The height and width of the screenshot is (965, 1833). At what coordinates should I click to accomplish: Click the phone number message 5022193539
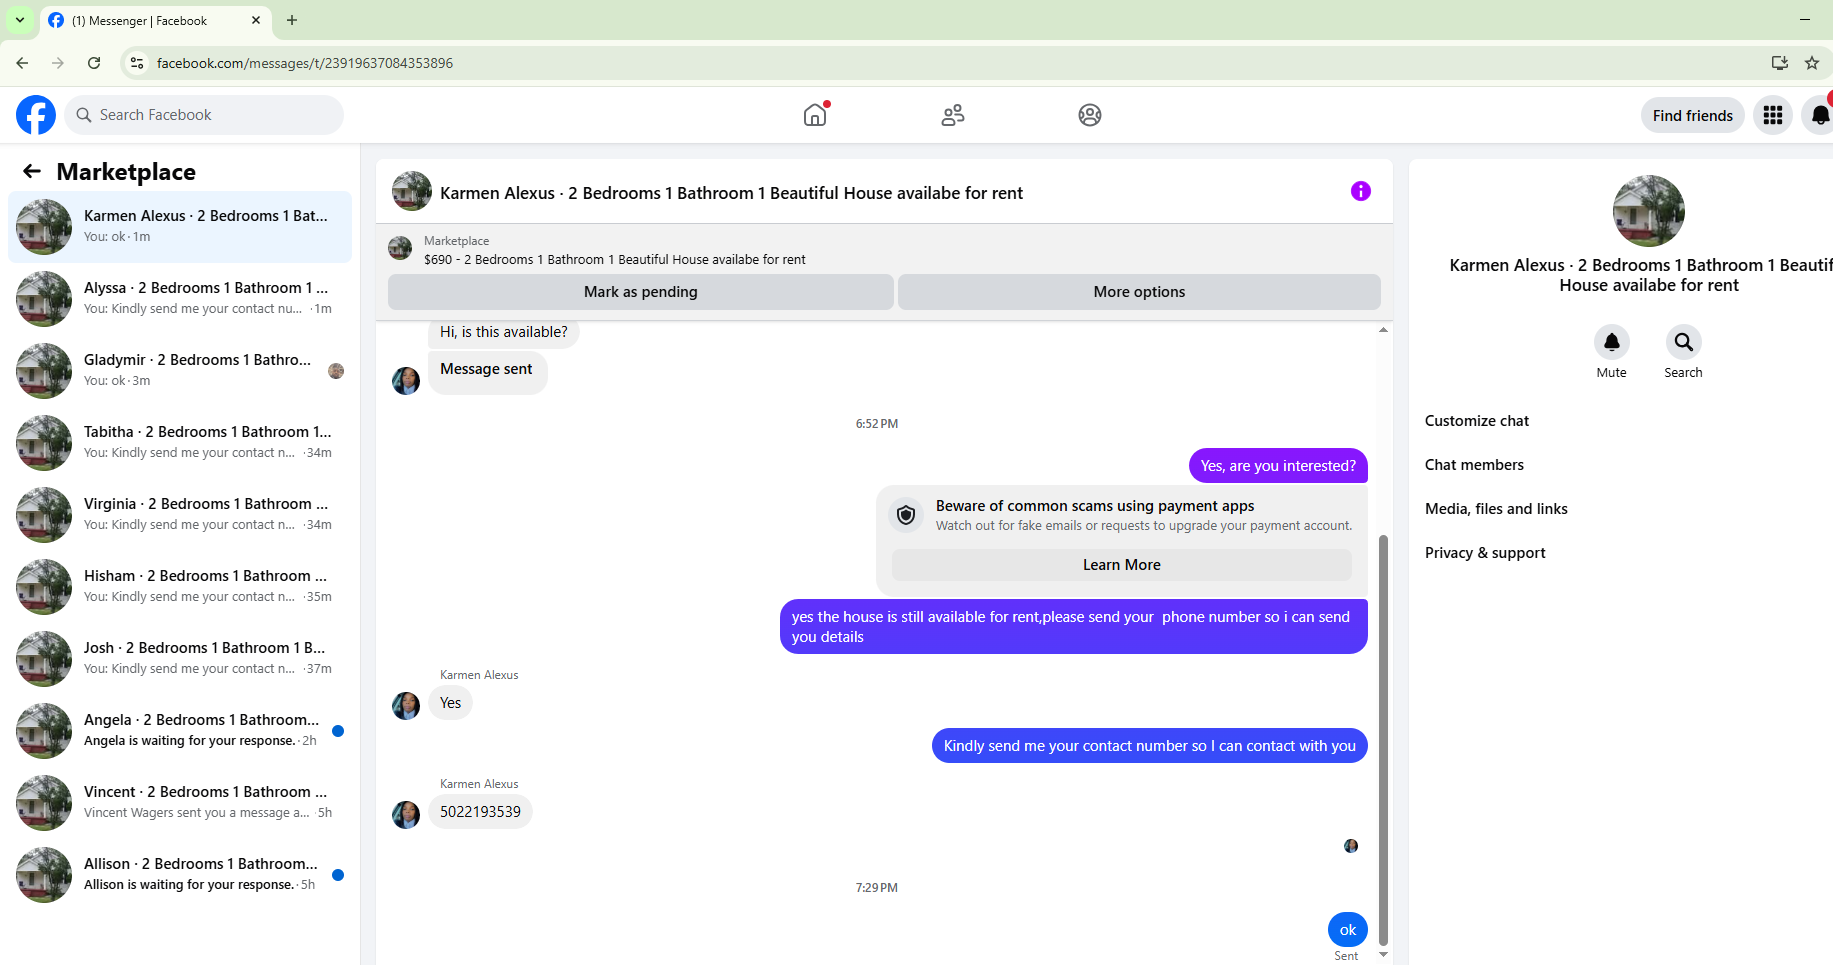[480, 812]
